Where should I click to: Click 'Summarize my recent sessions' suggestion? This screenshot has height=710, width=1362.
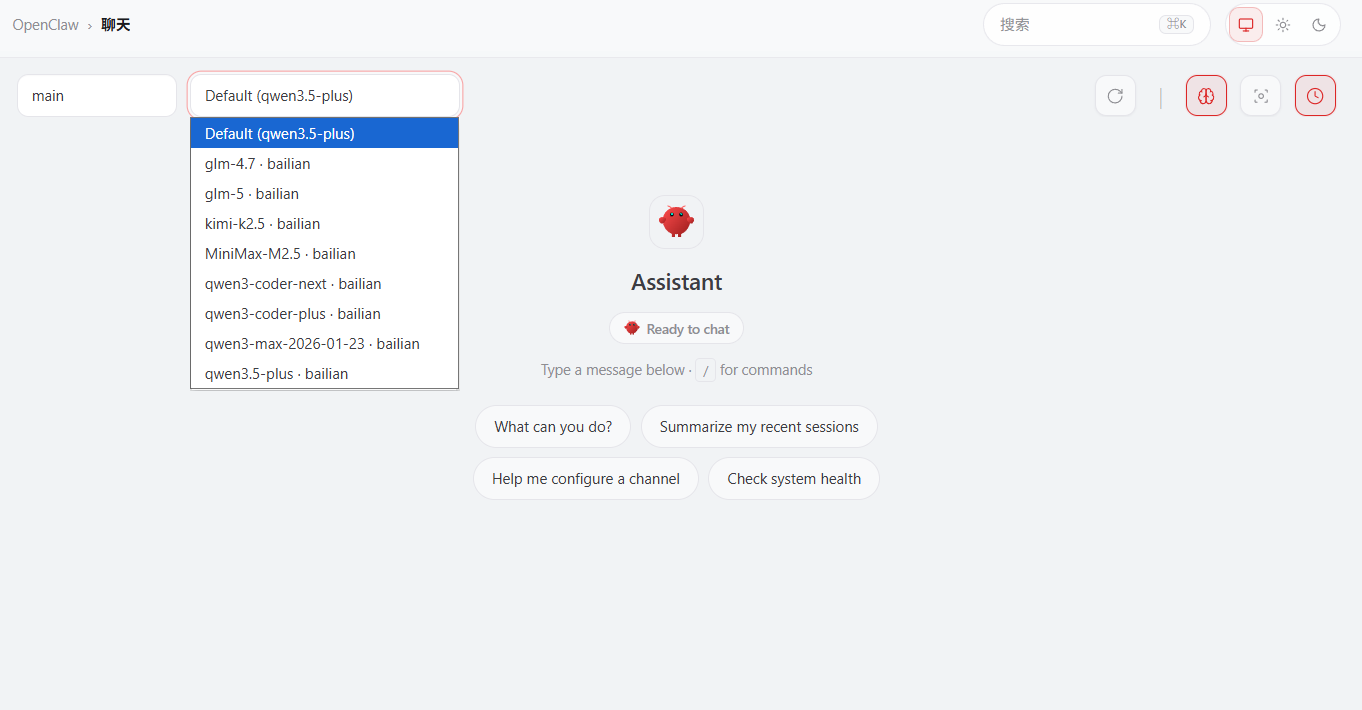coord(759,427)
